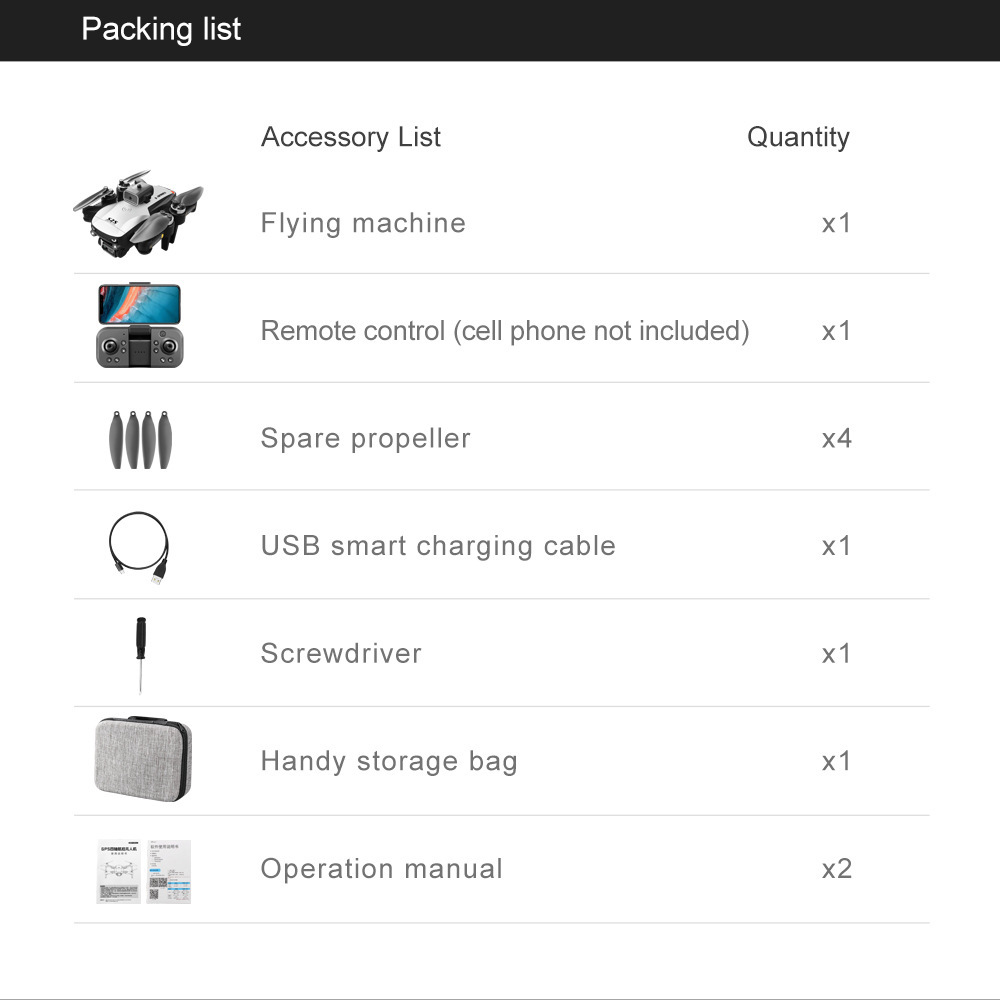The width and height of the screenshot is (1000, 1000).
Task: Click the x1 quantity beside Flying machine
Action: (836, 222)
